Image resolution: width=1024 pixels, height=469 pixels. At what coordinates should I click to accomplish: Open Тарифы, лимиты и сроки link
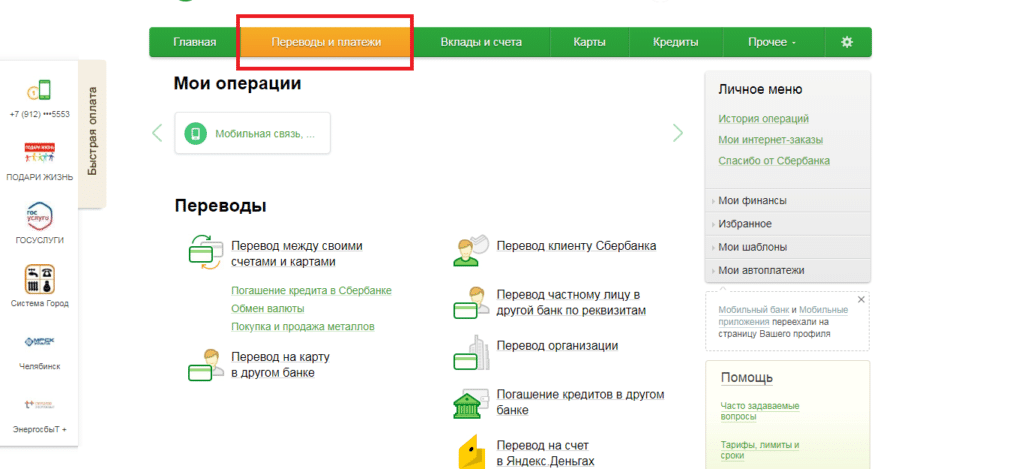pos(760,450)
